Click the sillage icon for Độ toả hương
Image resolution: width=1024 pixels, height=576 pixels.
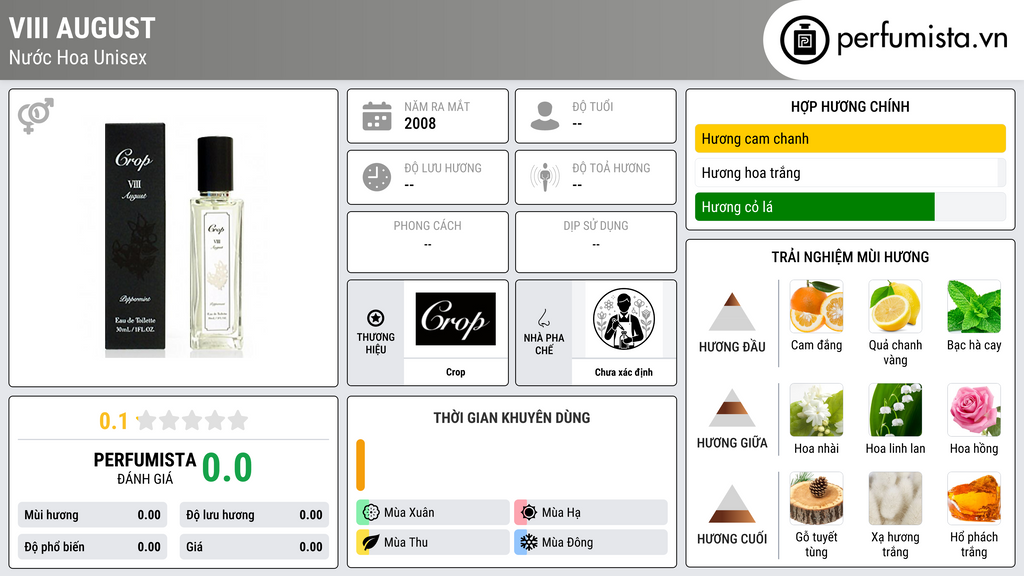point(545,177)
